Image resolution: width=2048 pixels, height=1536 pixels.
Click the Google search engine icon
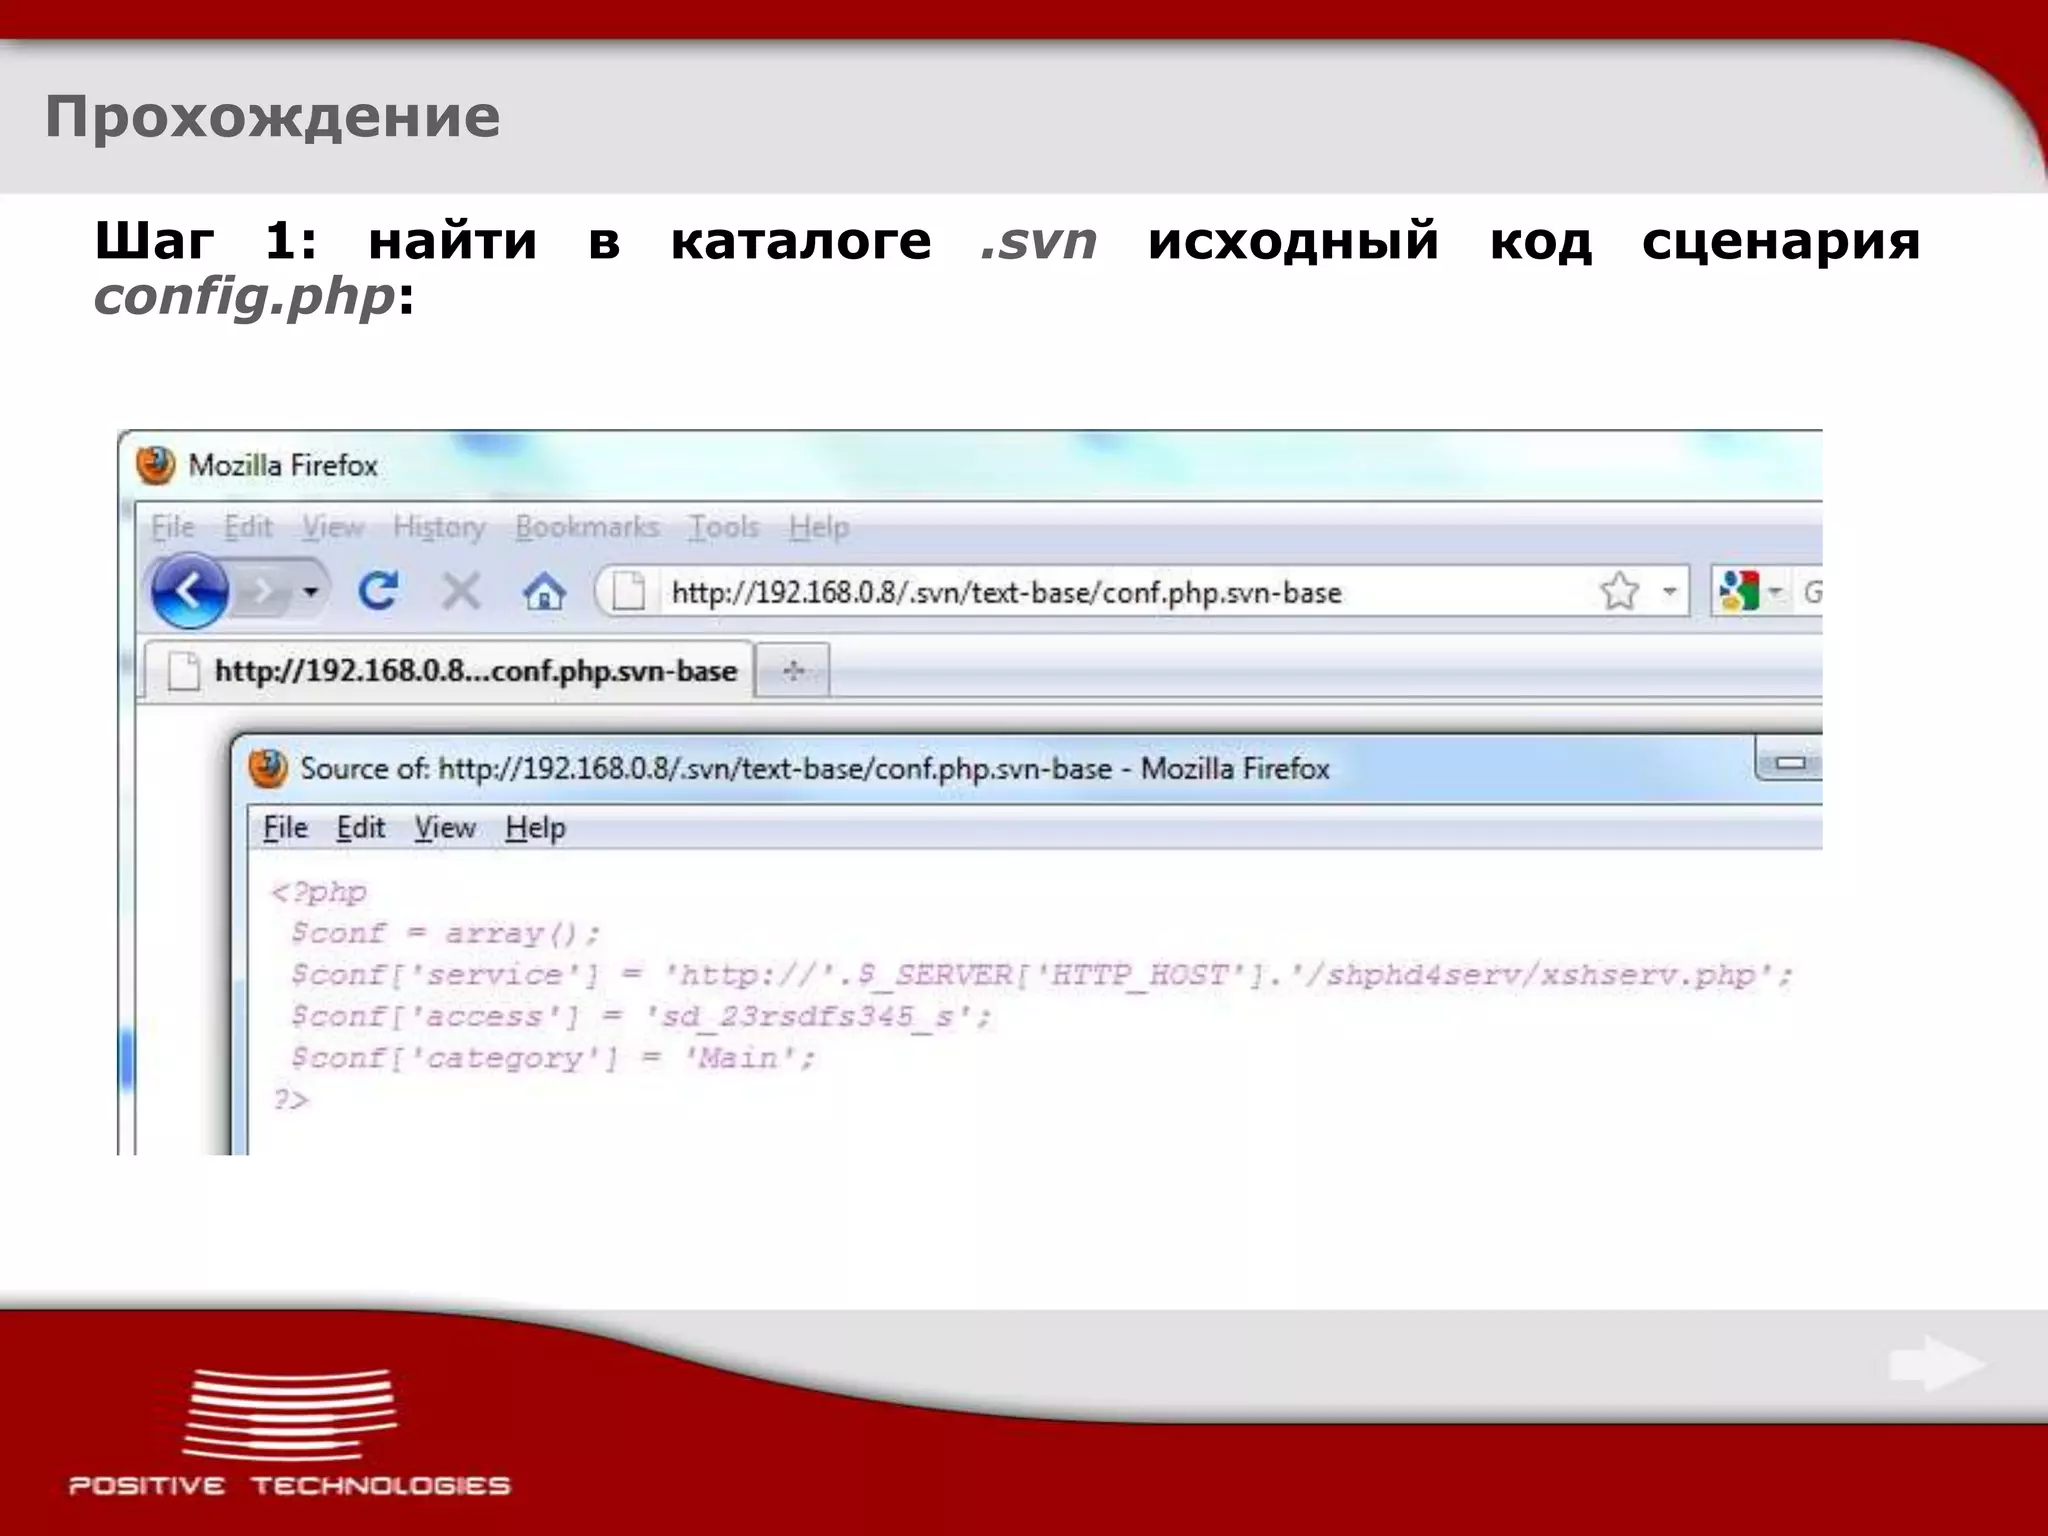[x=1739, y=592]
